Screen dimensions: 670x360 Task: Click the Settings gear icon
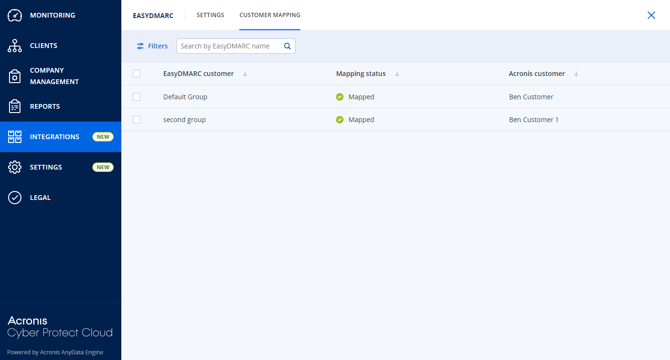tap(15, 167)
